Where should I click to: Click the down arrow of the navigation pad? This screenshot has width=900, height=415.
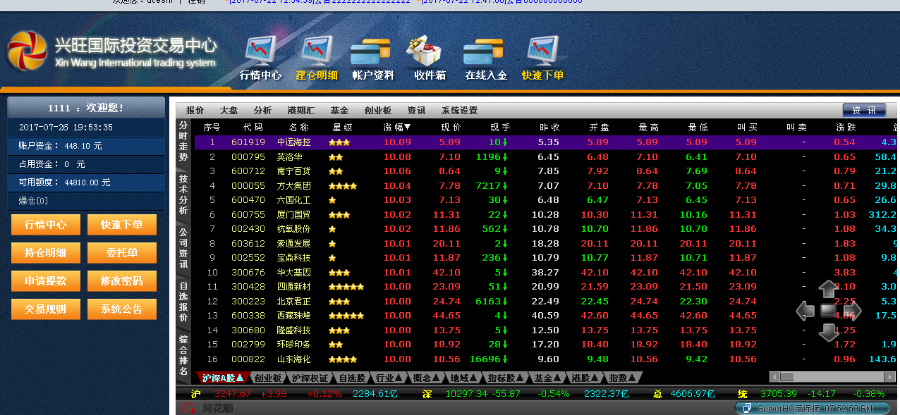point(828,333)
